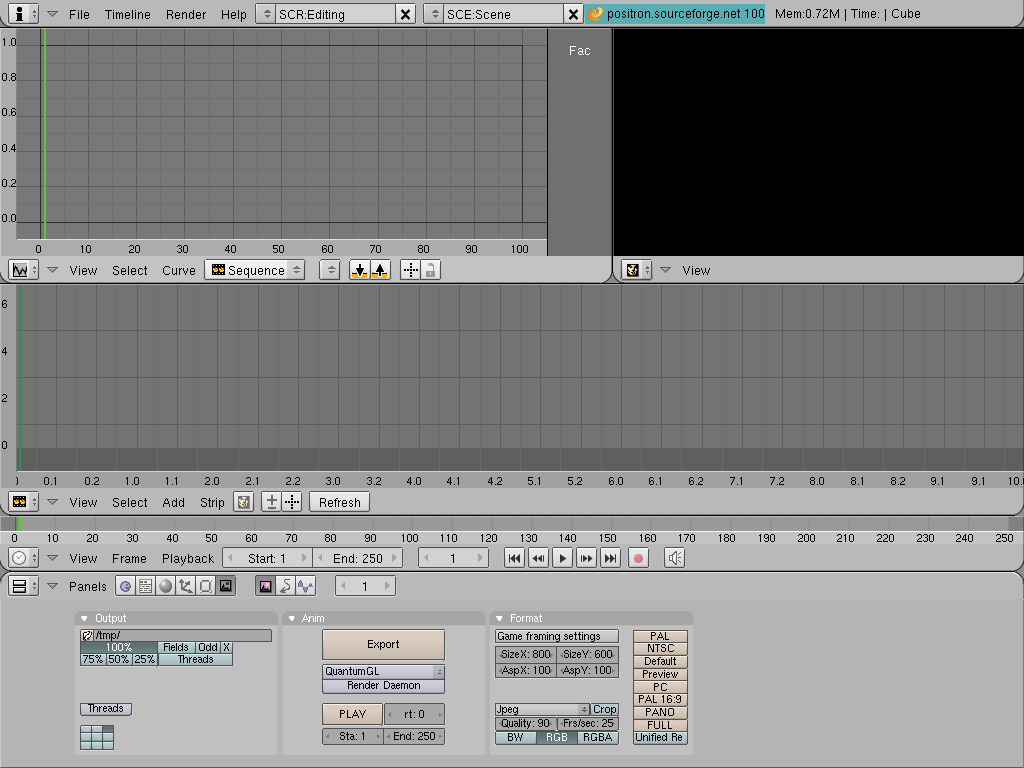Click the rewind playback button
The width and height of the screenshot is (1024, 768).
pyautogui.click(x=539, y=558)
